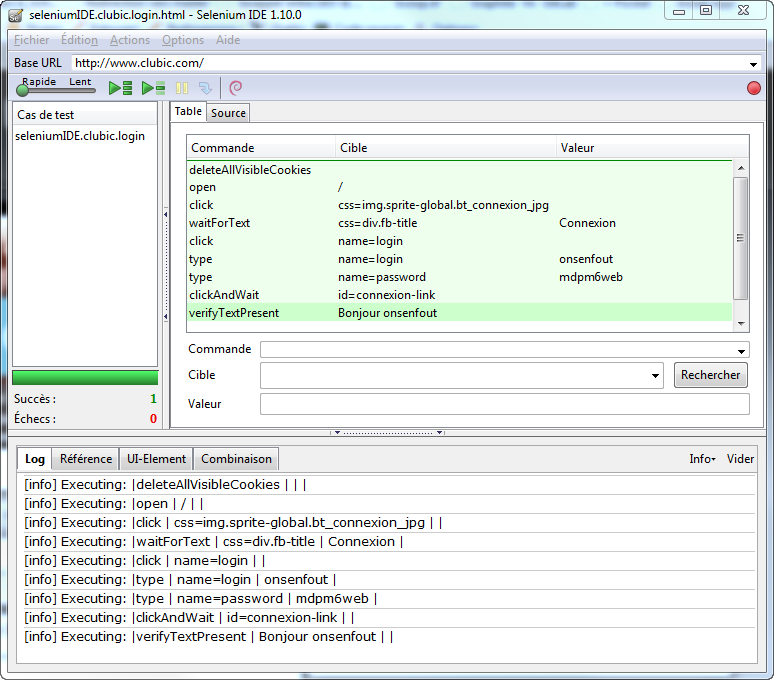The image size is (774, 680).
Task: Click the command table scrollbar thumb
Action: click(x=740, y=238)
